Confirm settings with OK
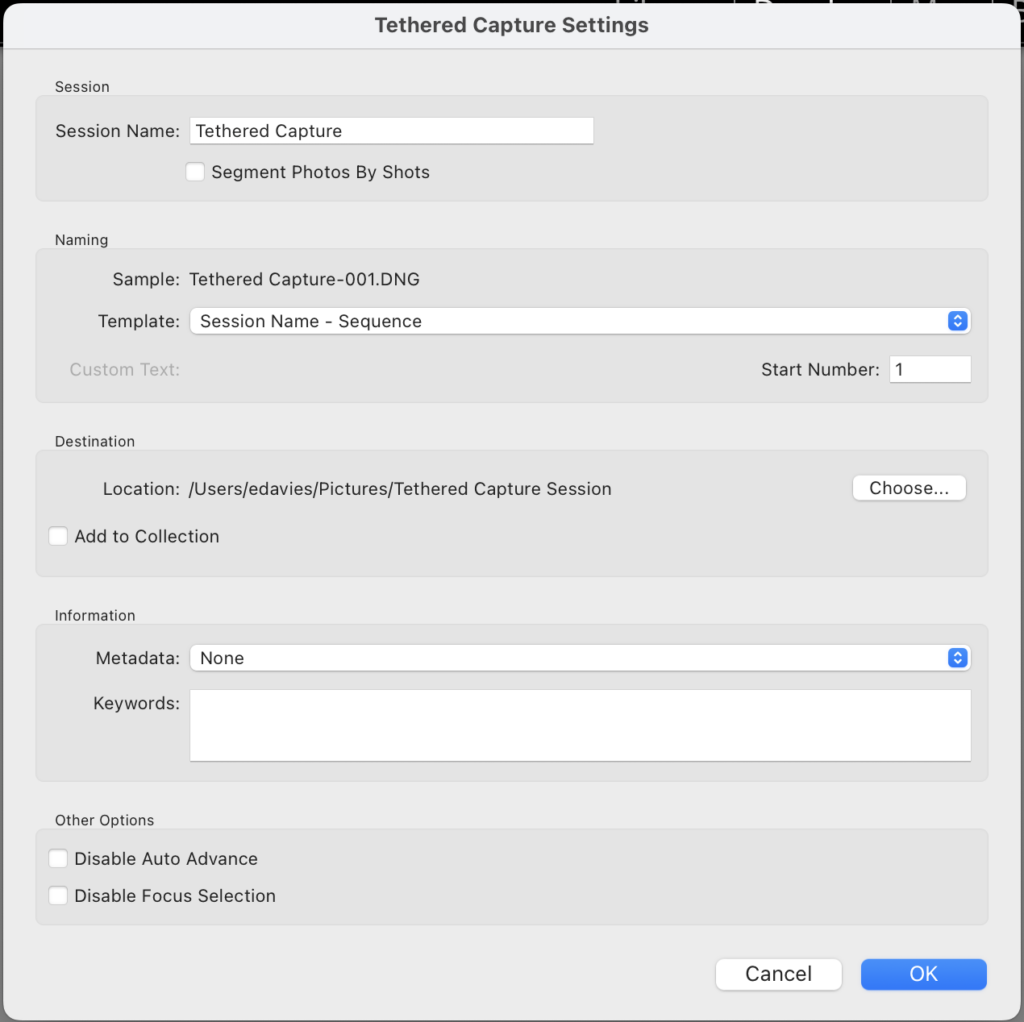 [922, 974]
